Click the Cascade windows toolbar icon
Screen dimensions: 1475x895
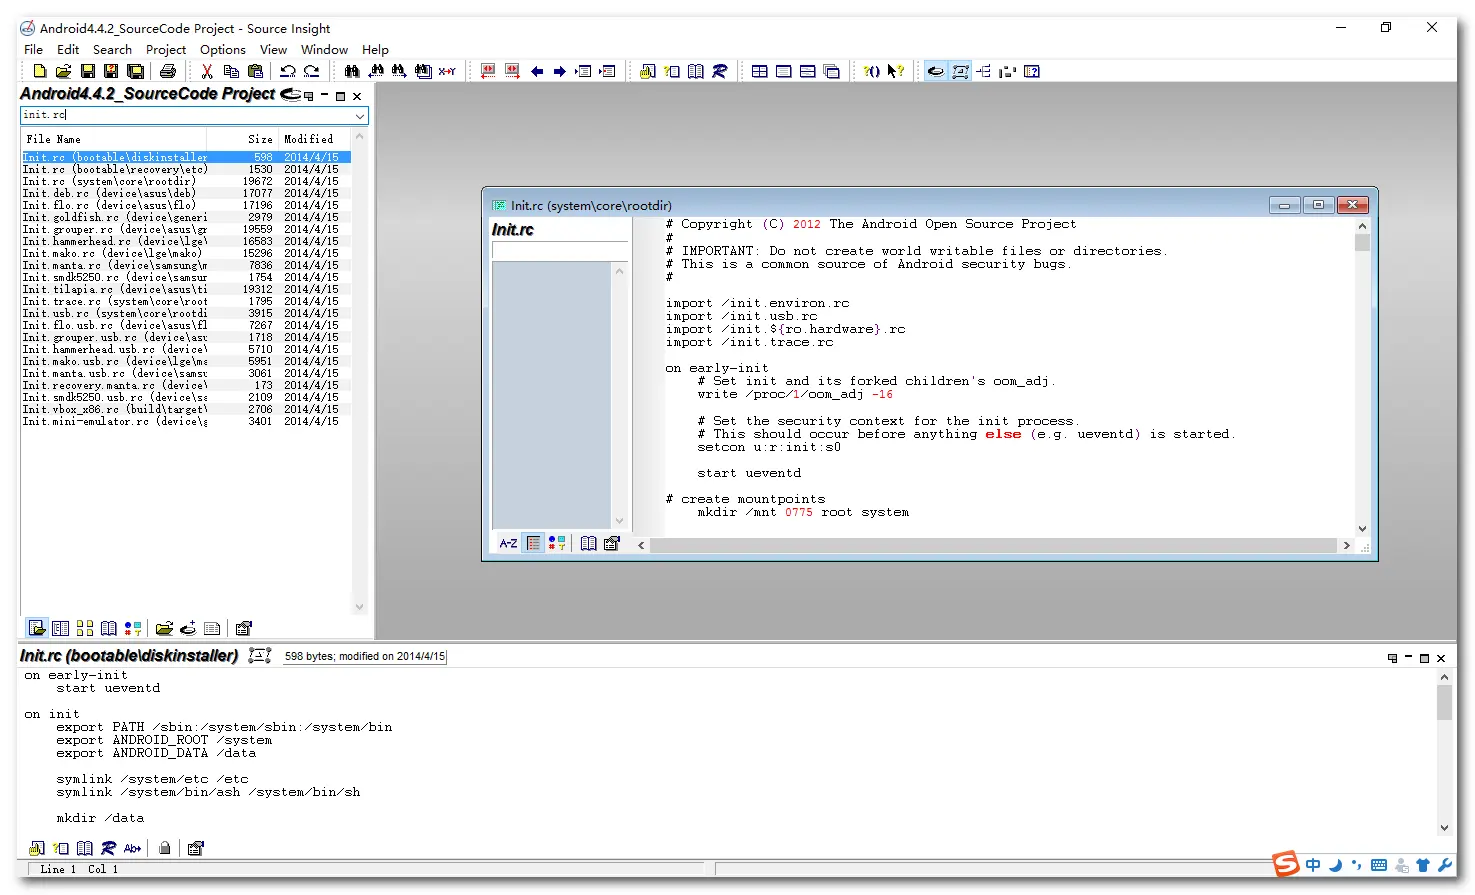(831, 71)
